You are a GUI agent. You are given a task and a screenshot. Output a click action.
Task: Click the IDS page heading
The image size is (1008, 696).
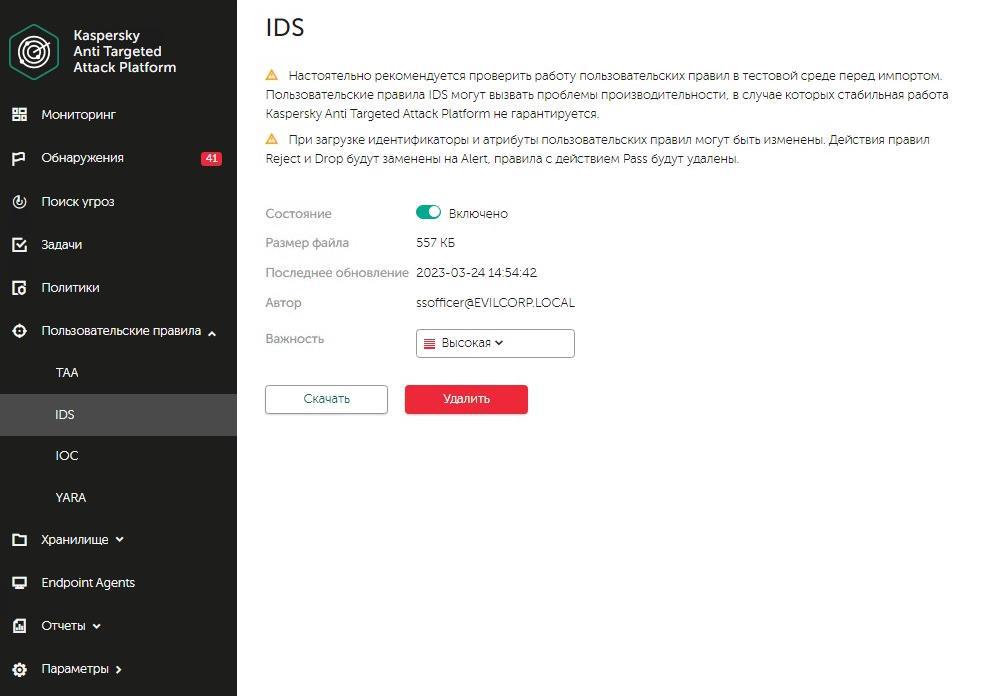click(x=285, y=28)
